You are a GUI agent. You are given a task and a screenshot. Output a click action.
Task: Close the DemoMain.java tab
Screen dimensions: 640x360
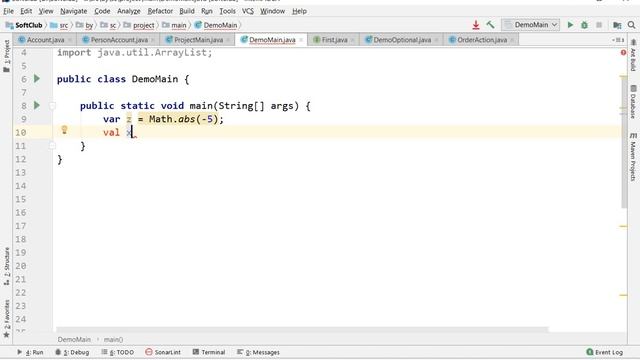click(301, 40)
